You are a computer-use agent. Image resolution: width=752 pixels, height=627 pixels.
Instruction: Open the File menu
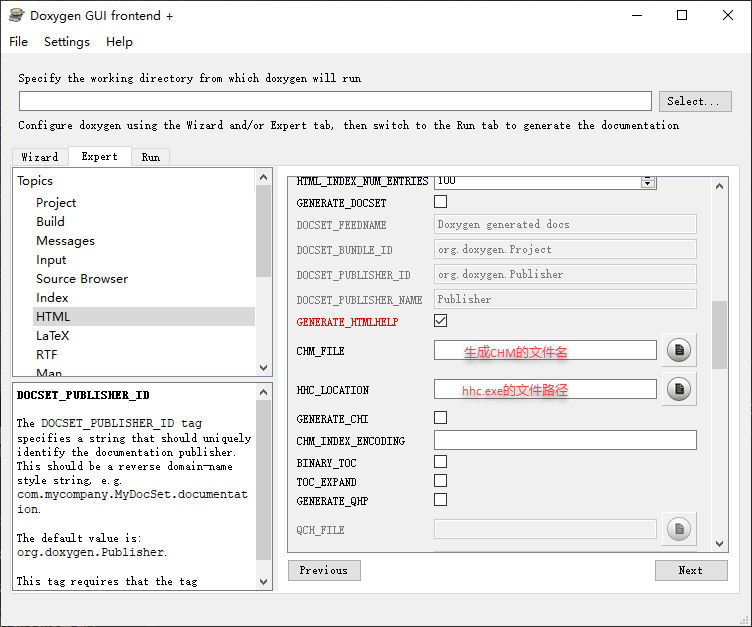18,42
